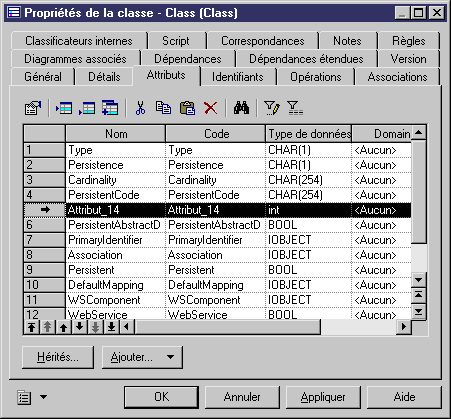Open the Properties tool icon

click(x=33, y=108)
